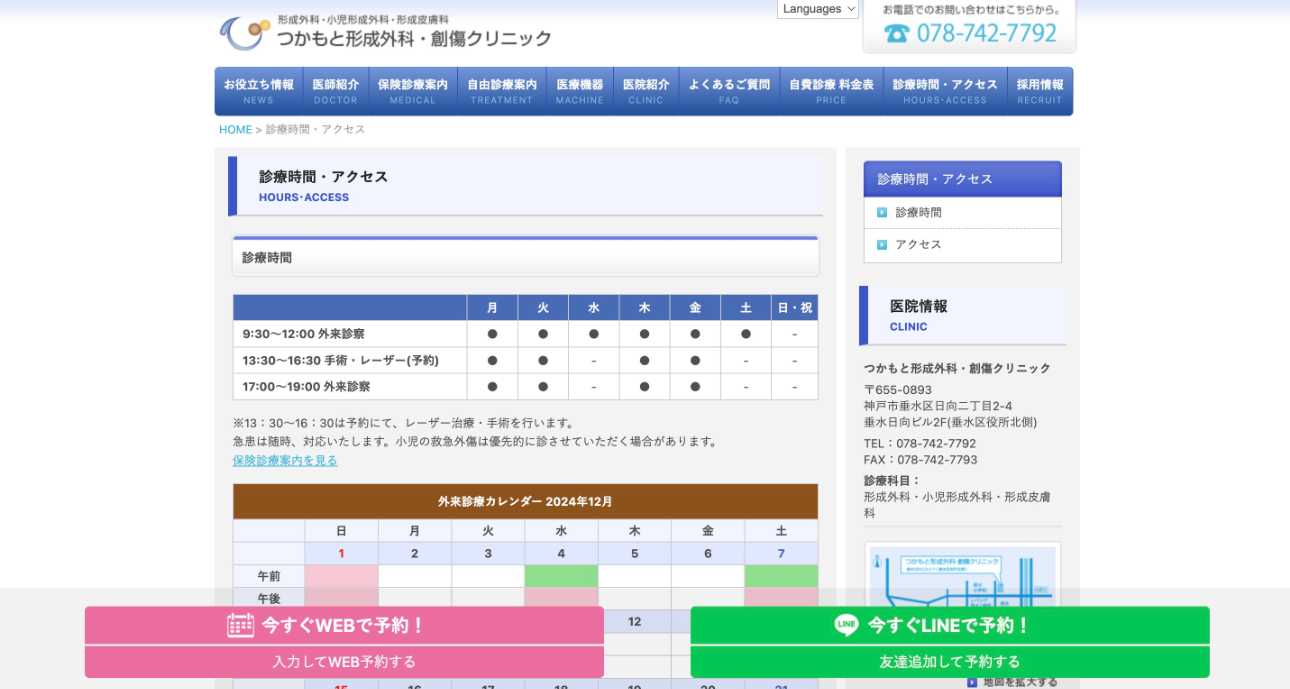
Task: Click arrow icon next to アクセス sidebar link
Action: [x=882, y=244]
